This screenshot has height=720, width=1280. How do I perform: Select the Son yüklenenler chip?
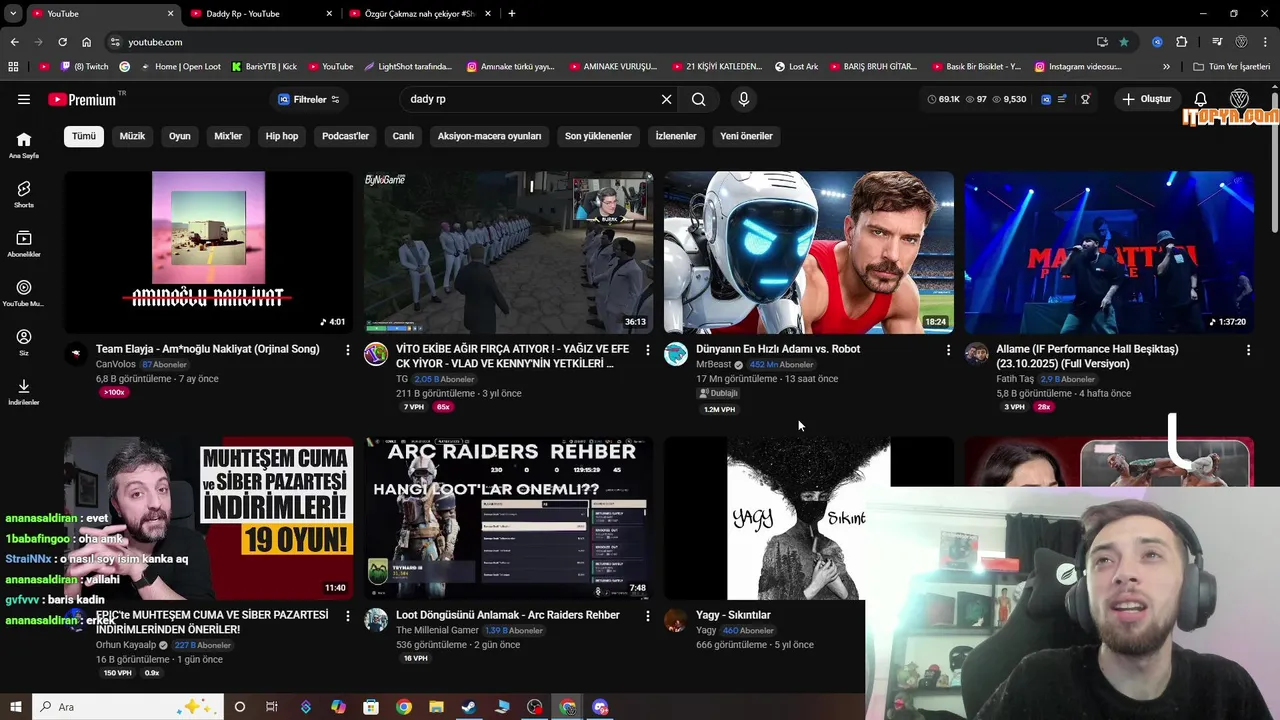pyautogui.click(x=598, y=136)
